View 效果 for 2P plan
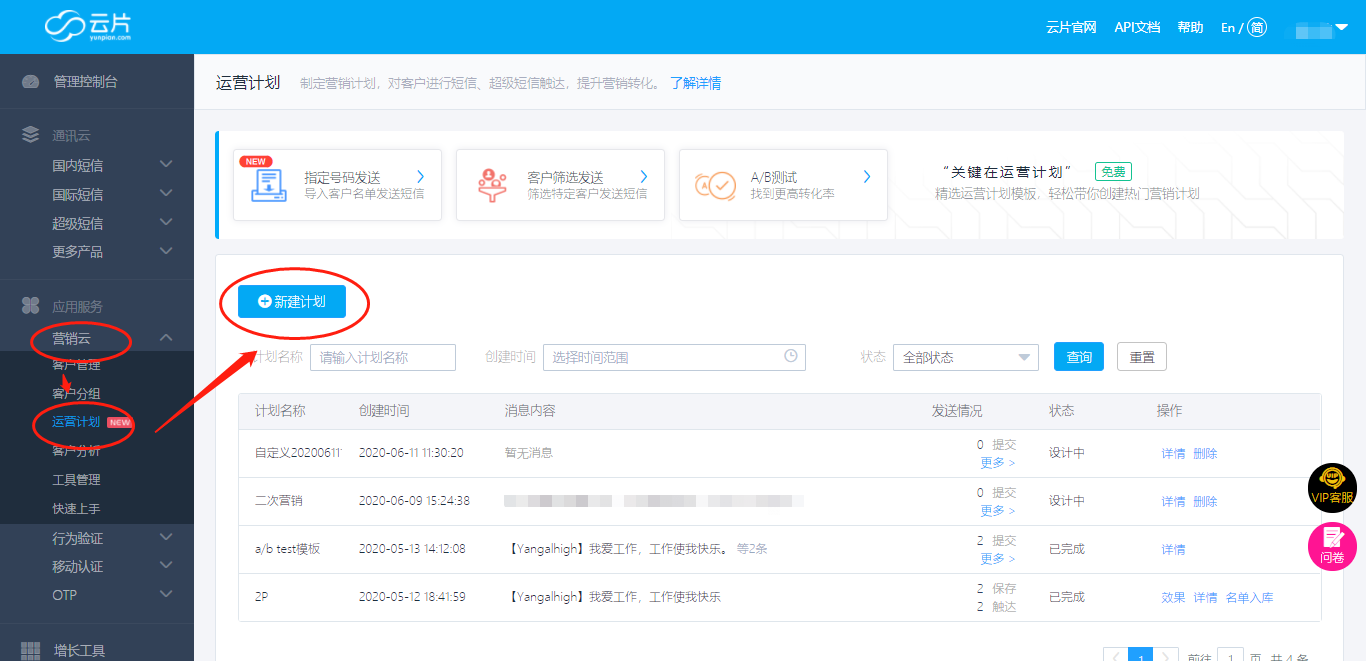Image resolution: width=1366 pixels, height=661 pixels. pos(1173,598)
